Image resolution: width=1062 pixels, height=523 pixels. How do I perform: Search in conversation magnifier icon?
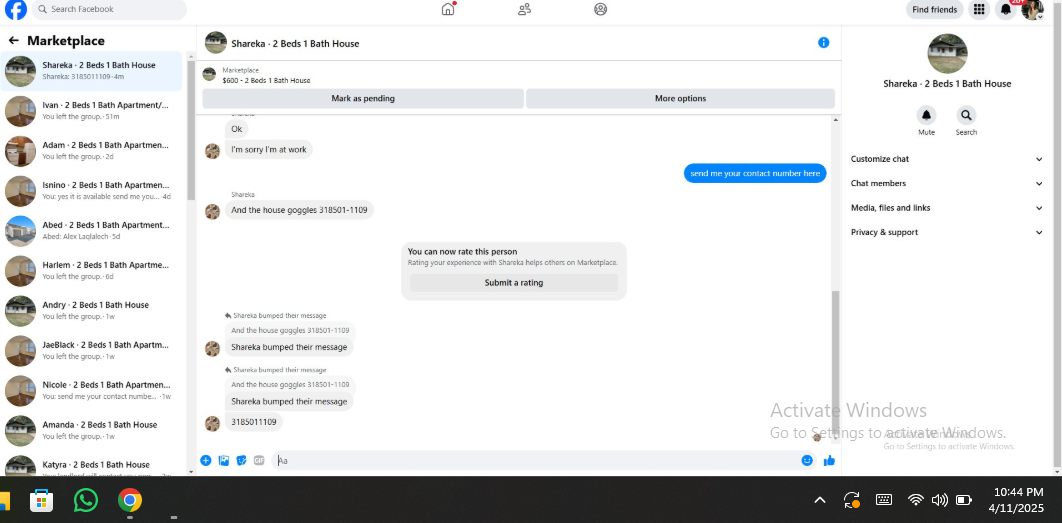pos(966,114)
